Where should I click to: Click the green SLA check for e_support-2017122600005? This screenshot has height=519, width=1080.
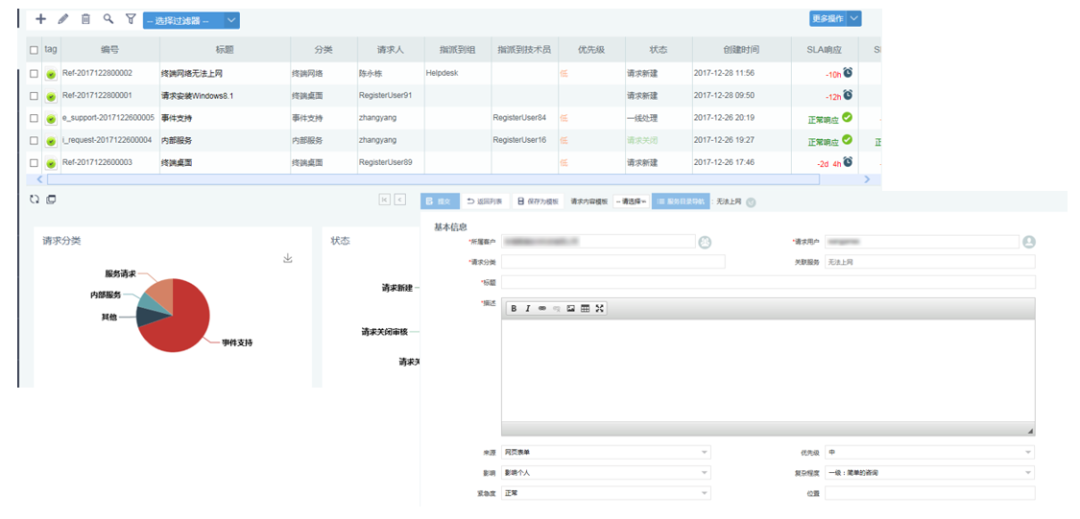point(847,117)
